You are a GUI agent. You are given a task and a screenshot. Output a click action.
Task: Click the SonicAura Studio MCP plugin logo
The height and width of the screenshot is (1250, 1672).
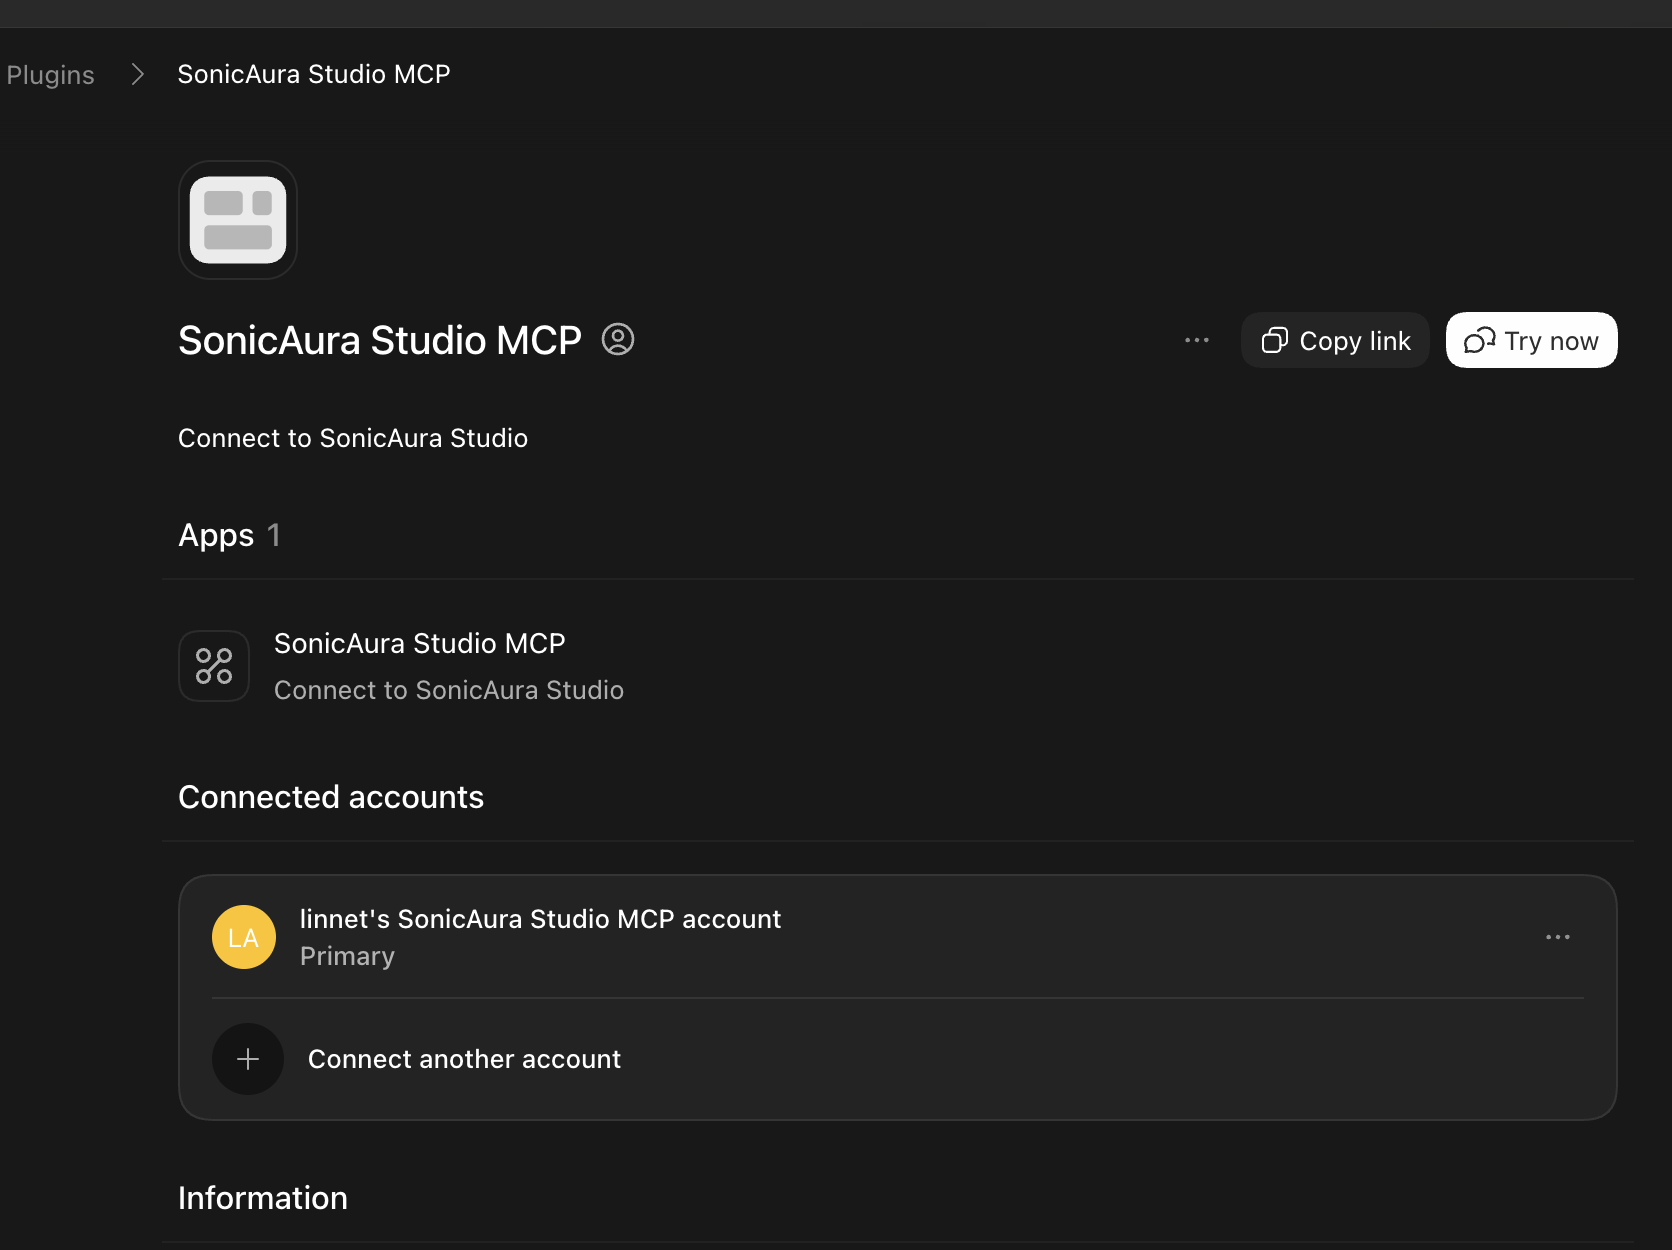[x=238, y=220]
